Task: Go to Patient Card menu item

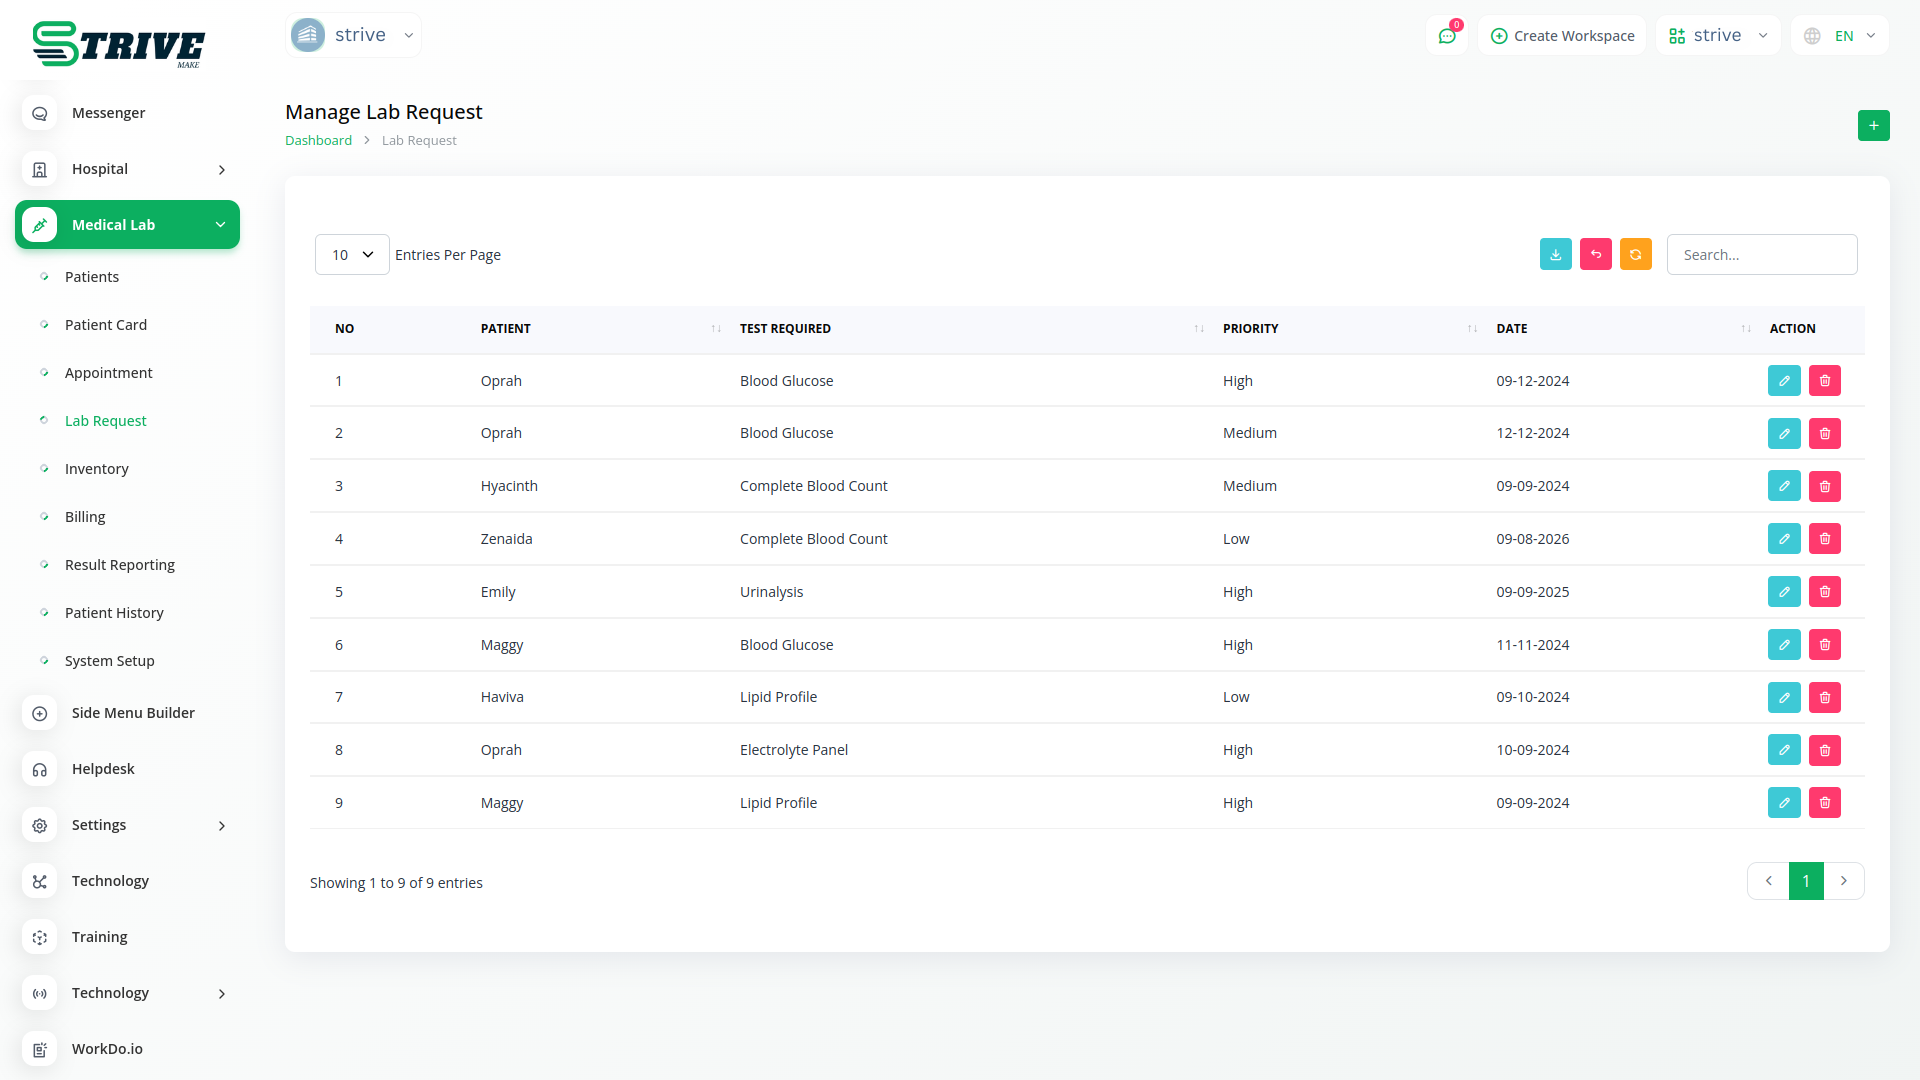Action: tap(105, 325)
